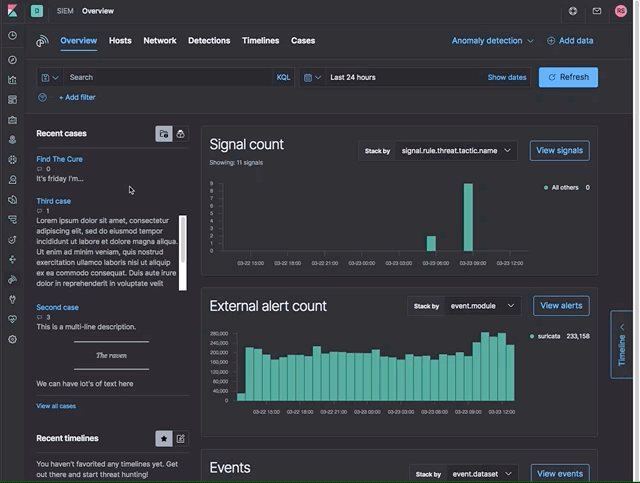Show my recently reported cases toggle
The image size is (640, 483).
(180, 134)
